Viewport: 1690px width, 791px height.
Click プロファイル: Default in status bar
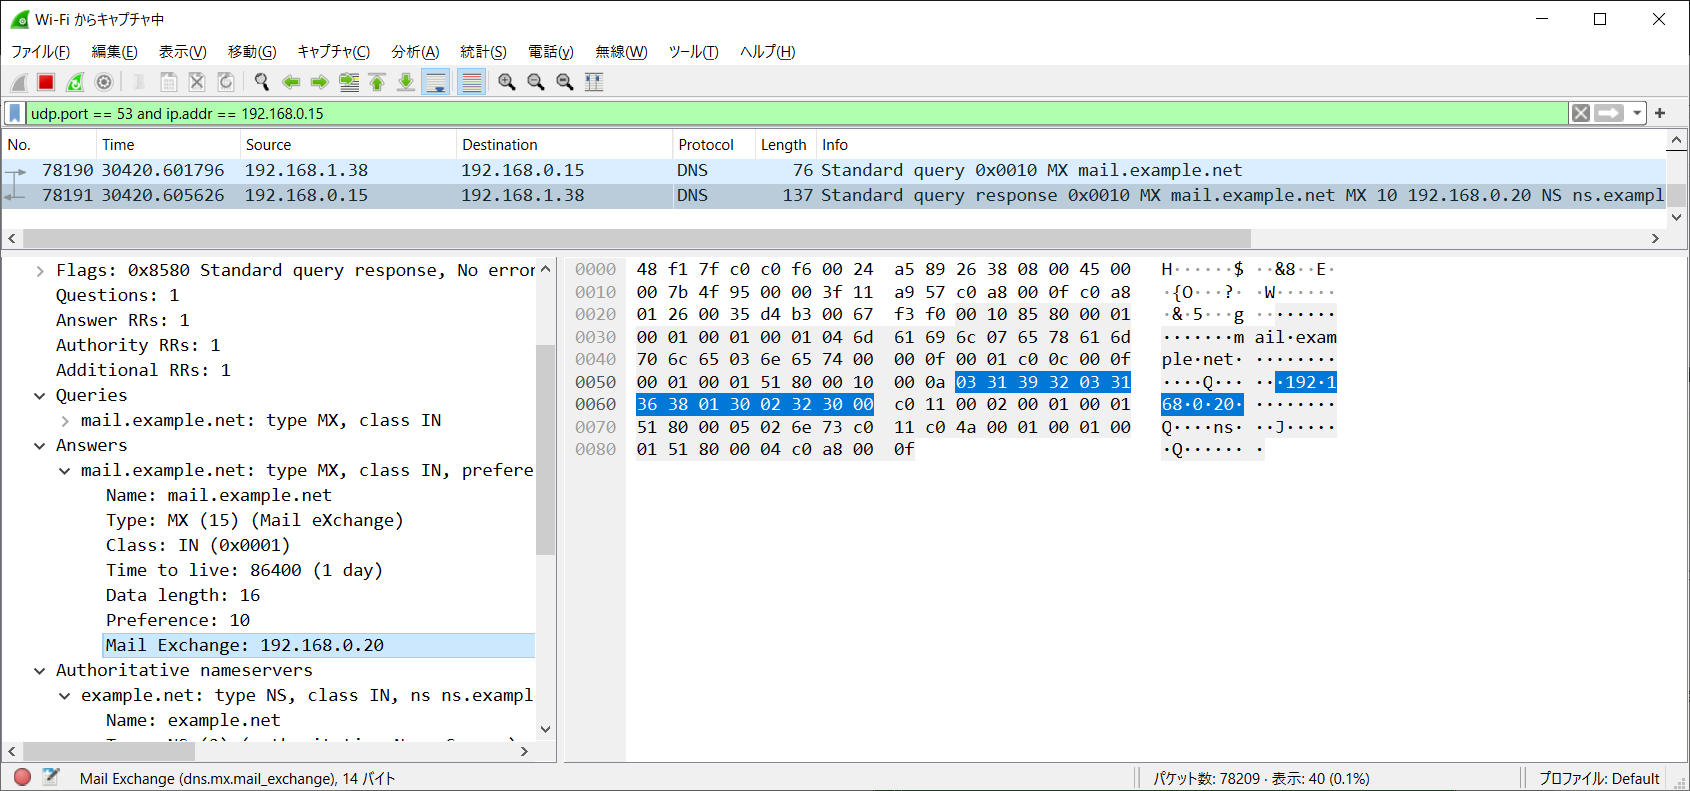coord(1599,778)
